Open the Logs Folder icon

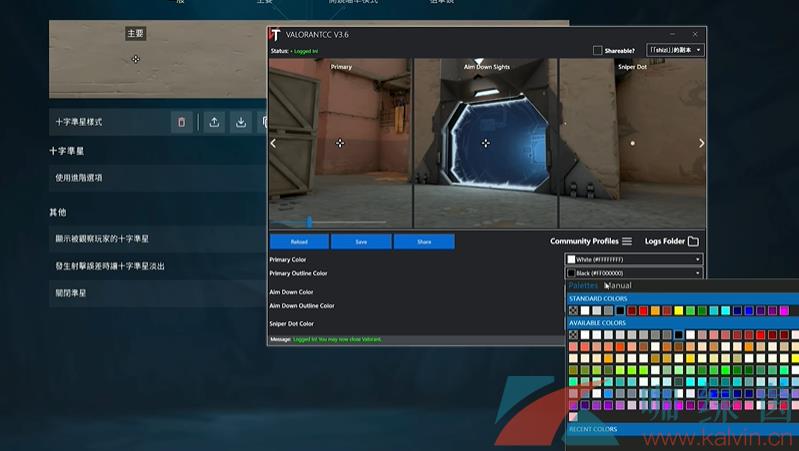click(693, 241)
